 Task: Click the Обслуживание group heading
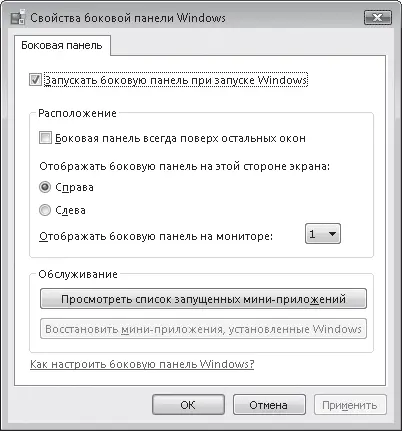[x=78, y=274]
